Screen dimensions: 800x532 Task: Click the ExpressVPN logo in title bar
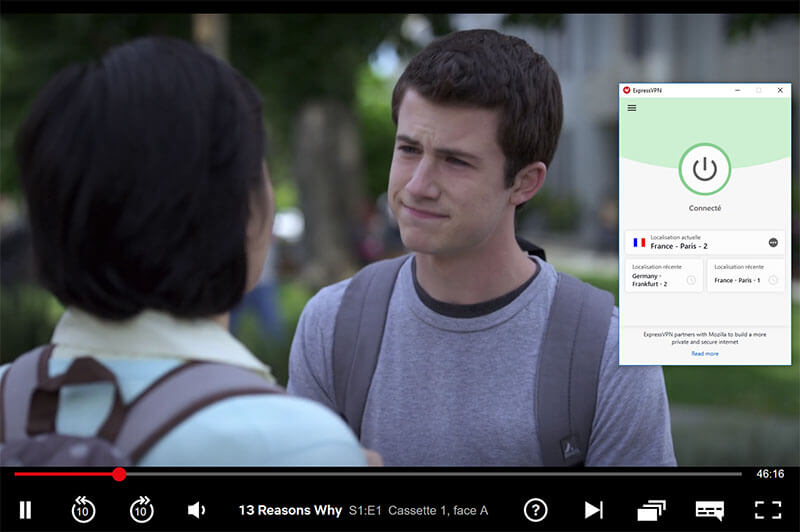627,90
